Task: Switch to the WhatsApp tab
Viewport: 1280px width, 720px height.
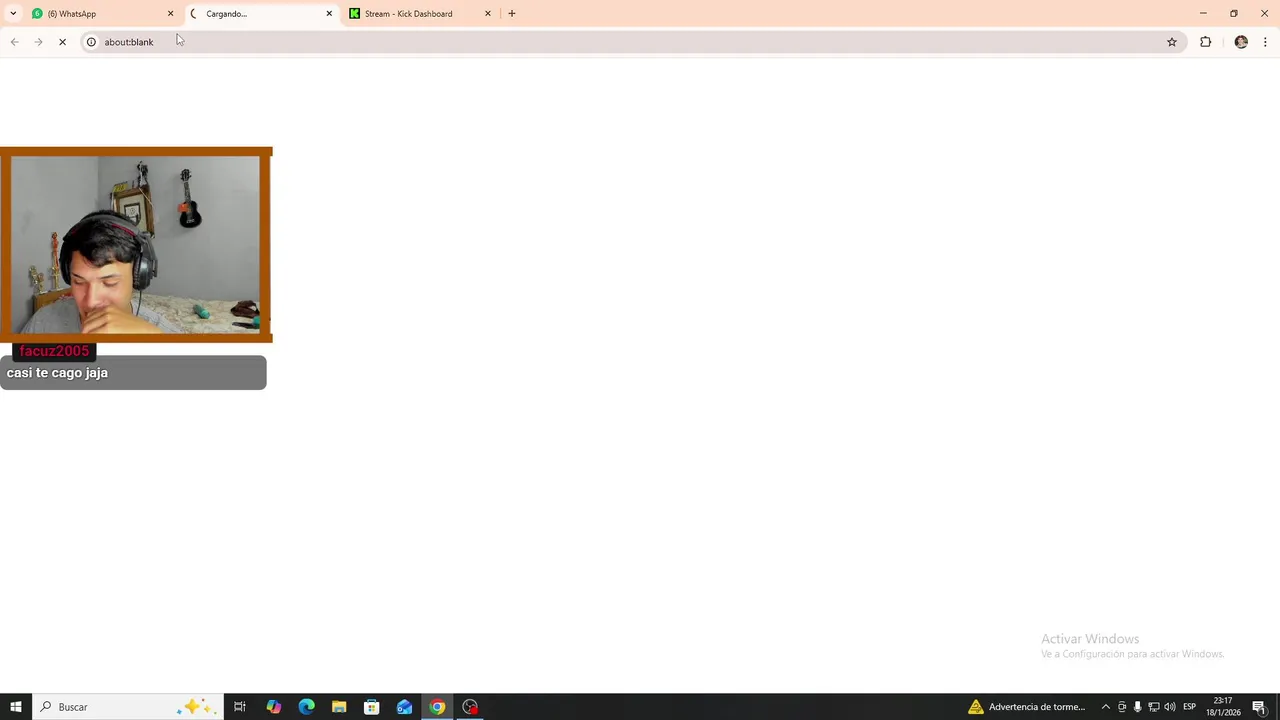Action: tap(102, 14)
